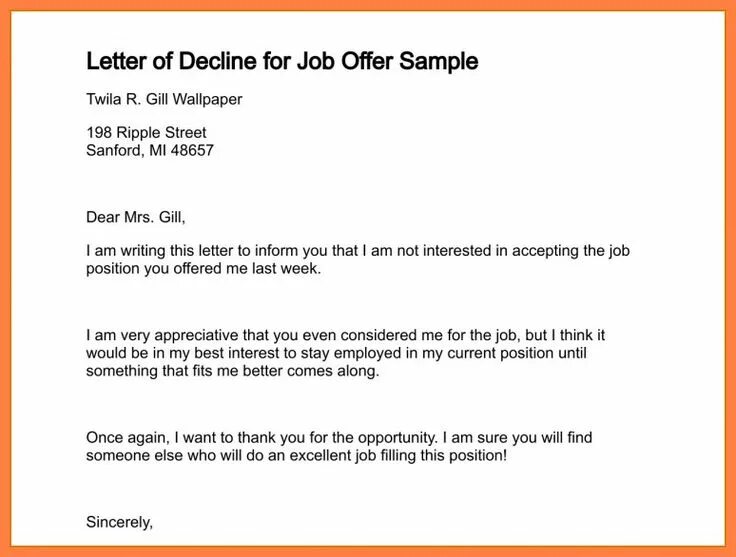Viewport: 736px width, 557px height.
Task: Click the ZIP code '48657'
Action: click(191, 151)
